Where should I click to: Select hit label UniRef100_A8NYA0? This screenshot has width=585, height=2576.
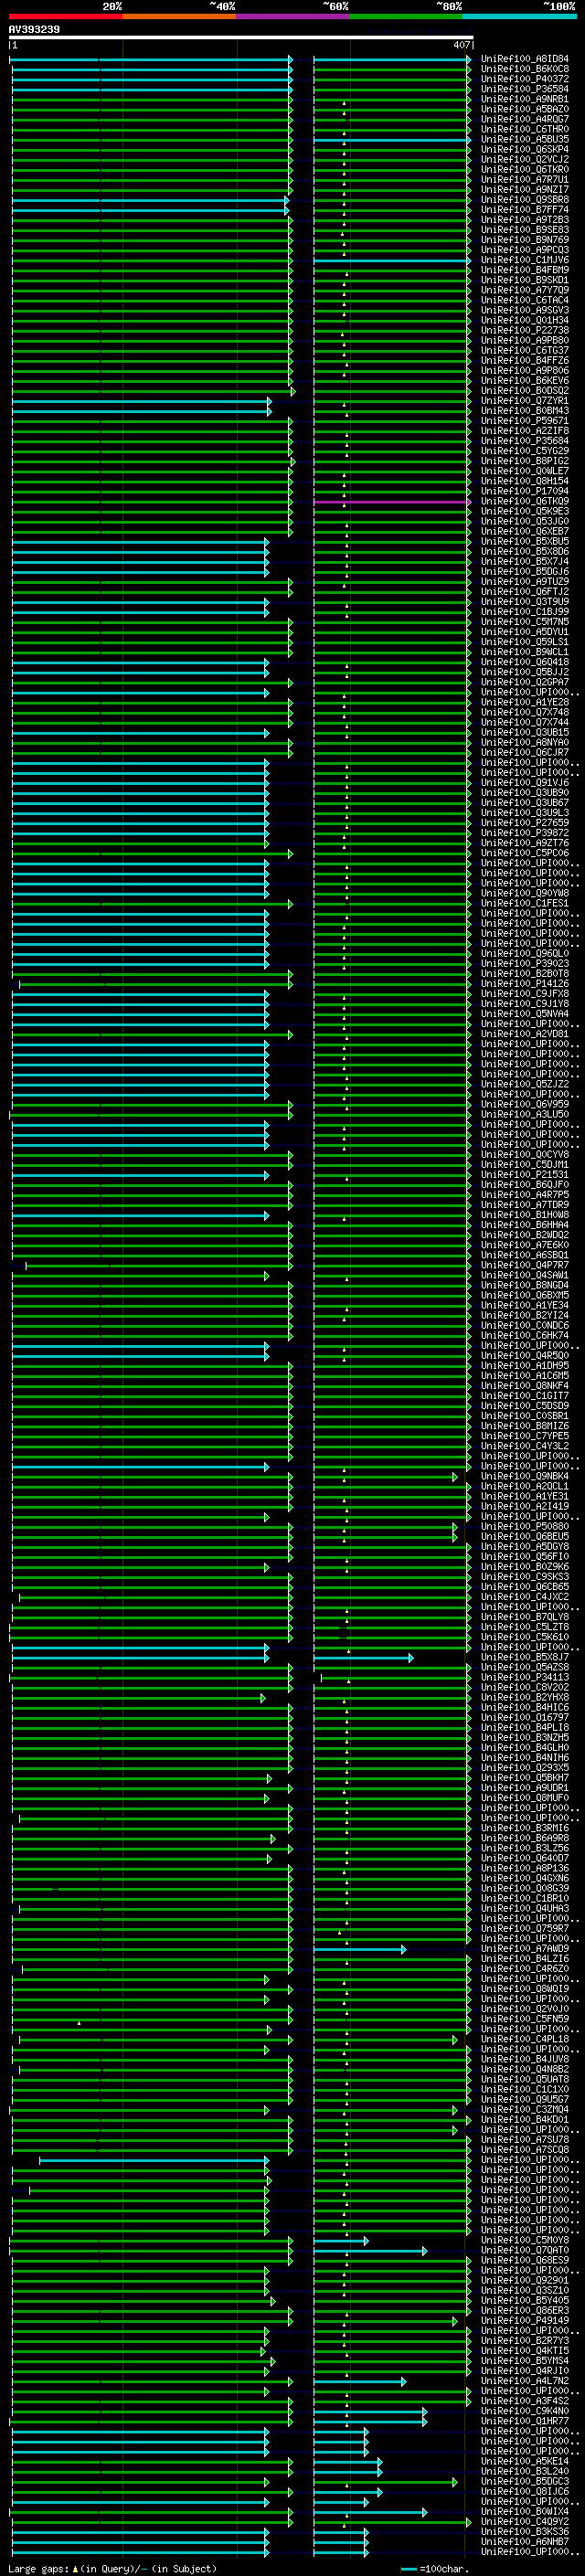[525, 742]
